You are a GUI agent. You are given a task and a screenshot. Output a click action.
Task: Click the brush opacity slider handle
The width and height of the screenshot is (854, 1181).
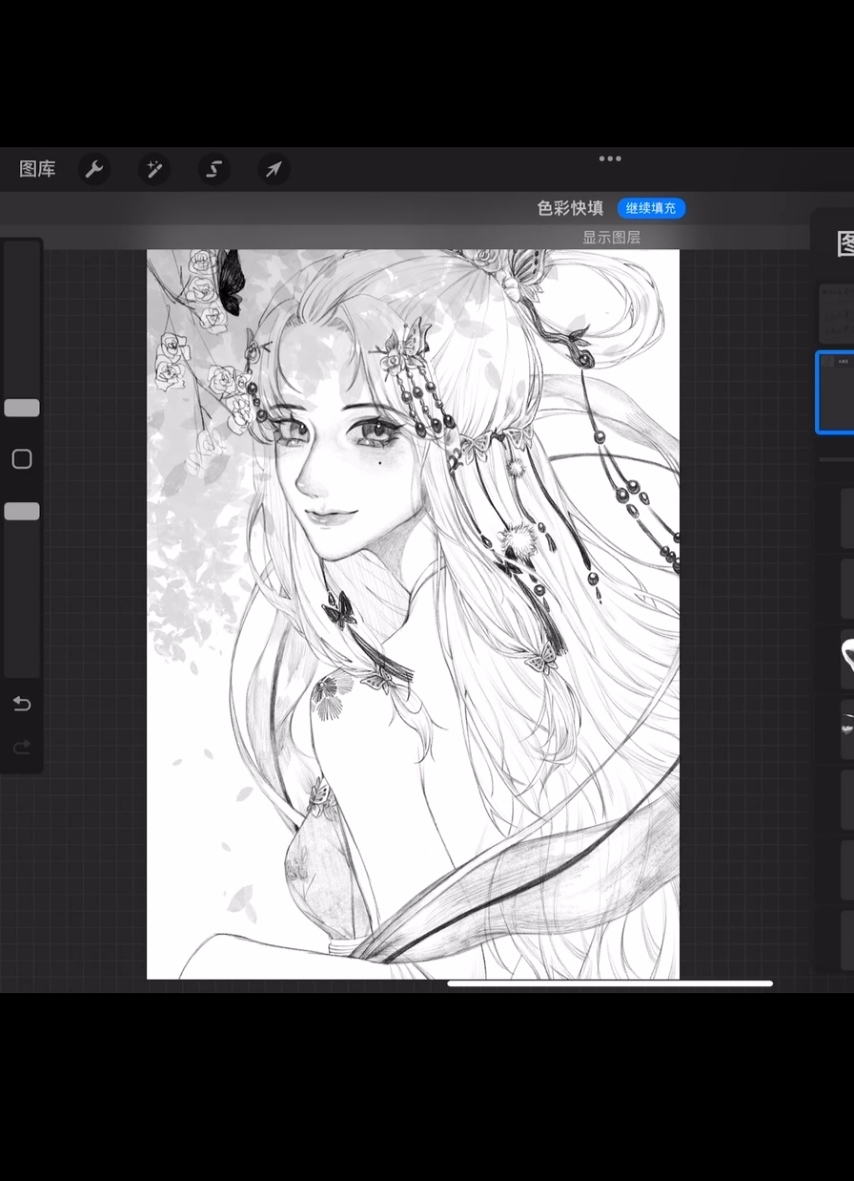pos(22,511)
